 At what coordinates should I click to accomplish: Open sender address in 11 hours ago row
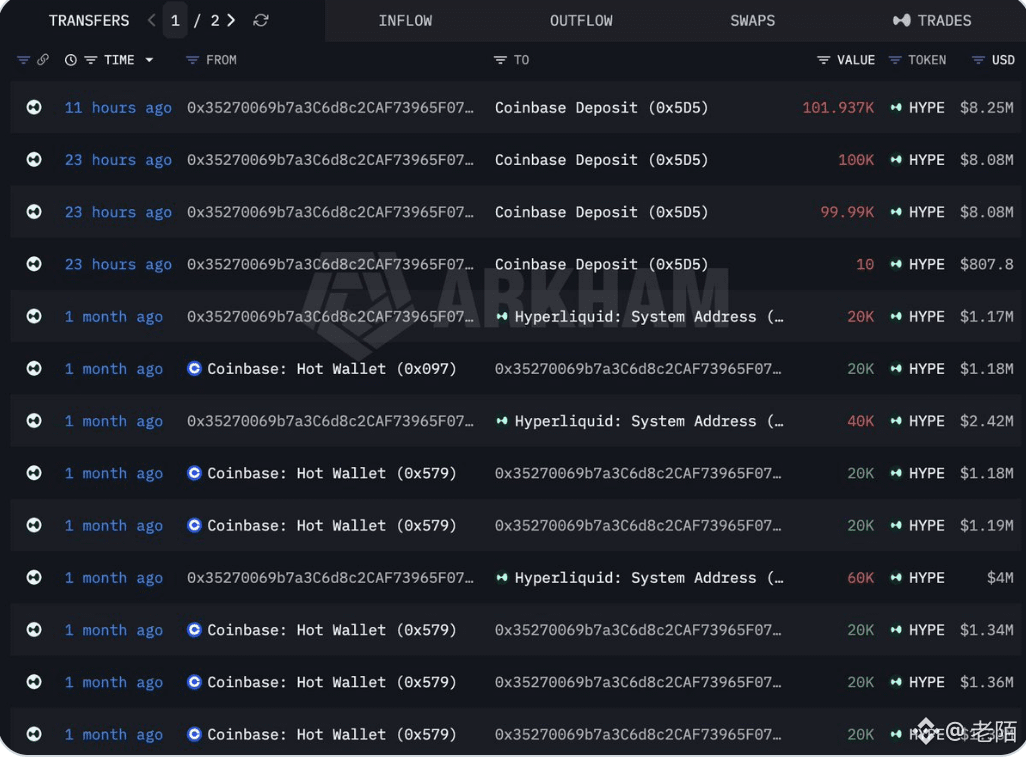coord(330,107)
